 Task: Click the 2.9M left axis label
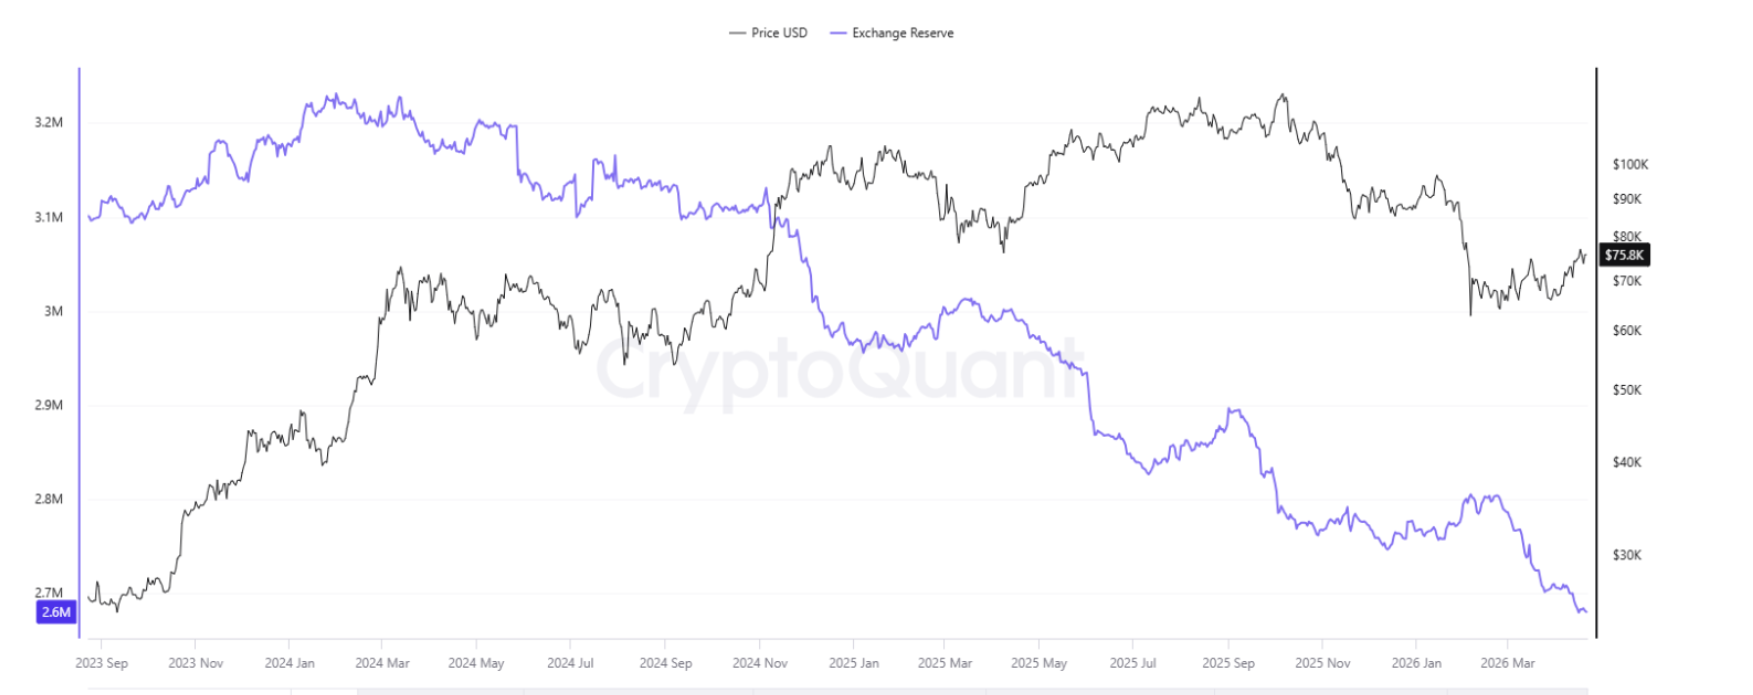click(x=49, y=405)
